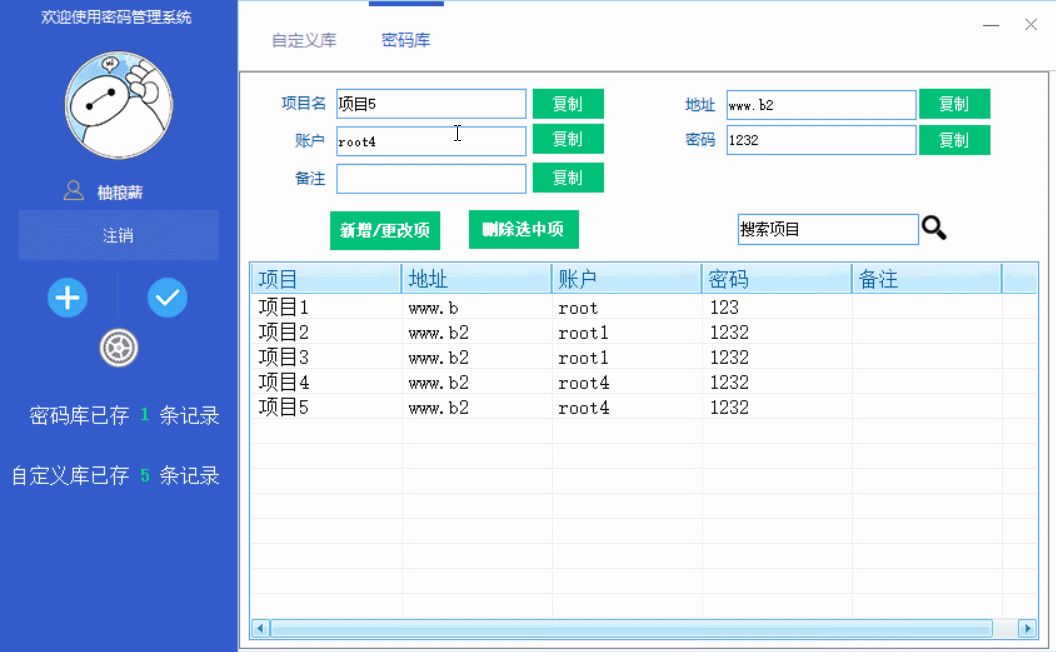Click 注销 to log out
The height and width of the screenshot is (652, 1056).
coord(118,235)
